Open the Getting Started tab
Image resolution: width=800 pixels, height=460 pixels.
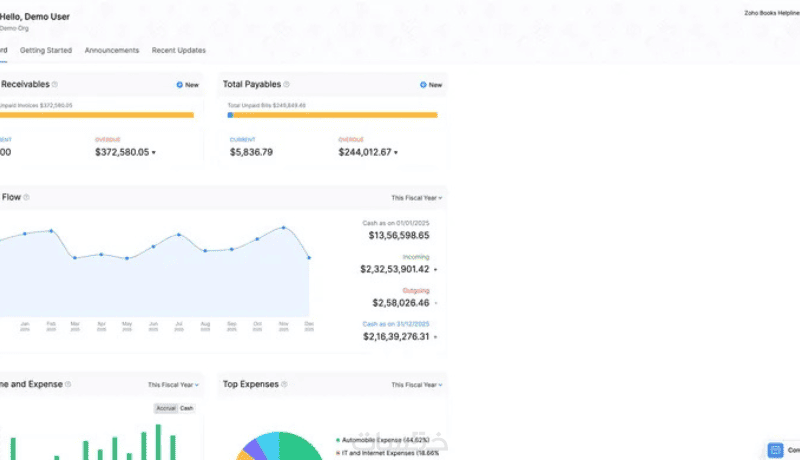coord(46,50)
